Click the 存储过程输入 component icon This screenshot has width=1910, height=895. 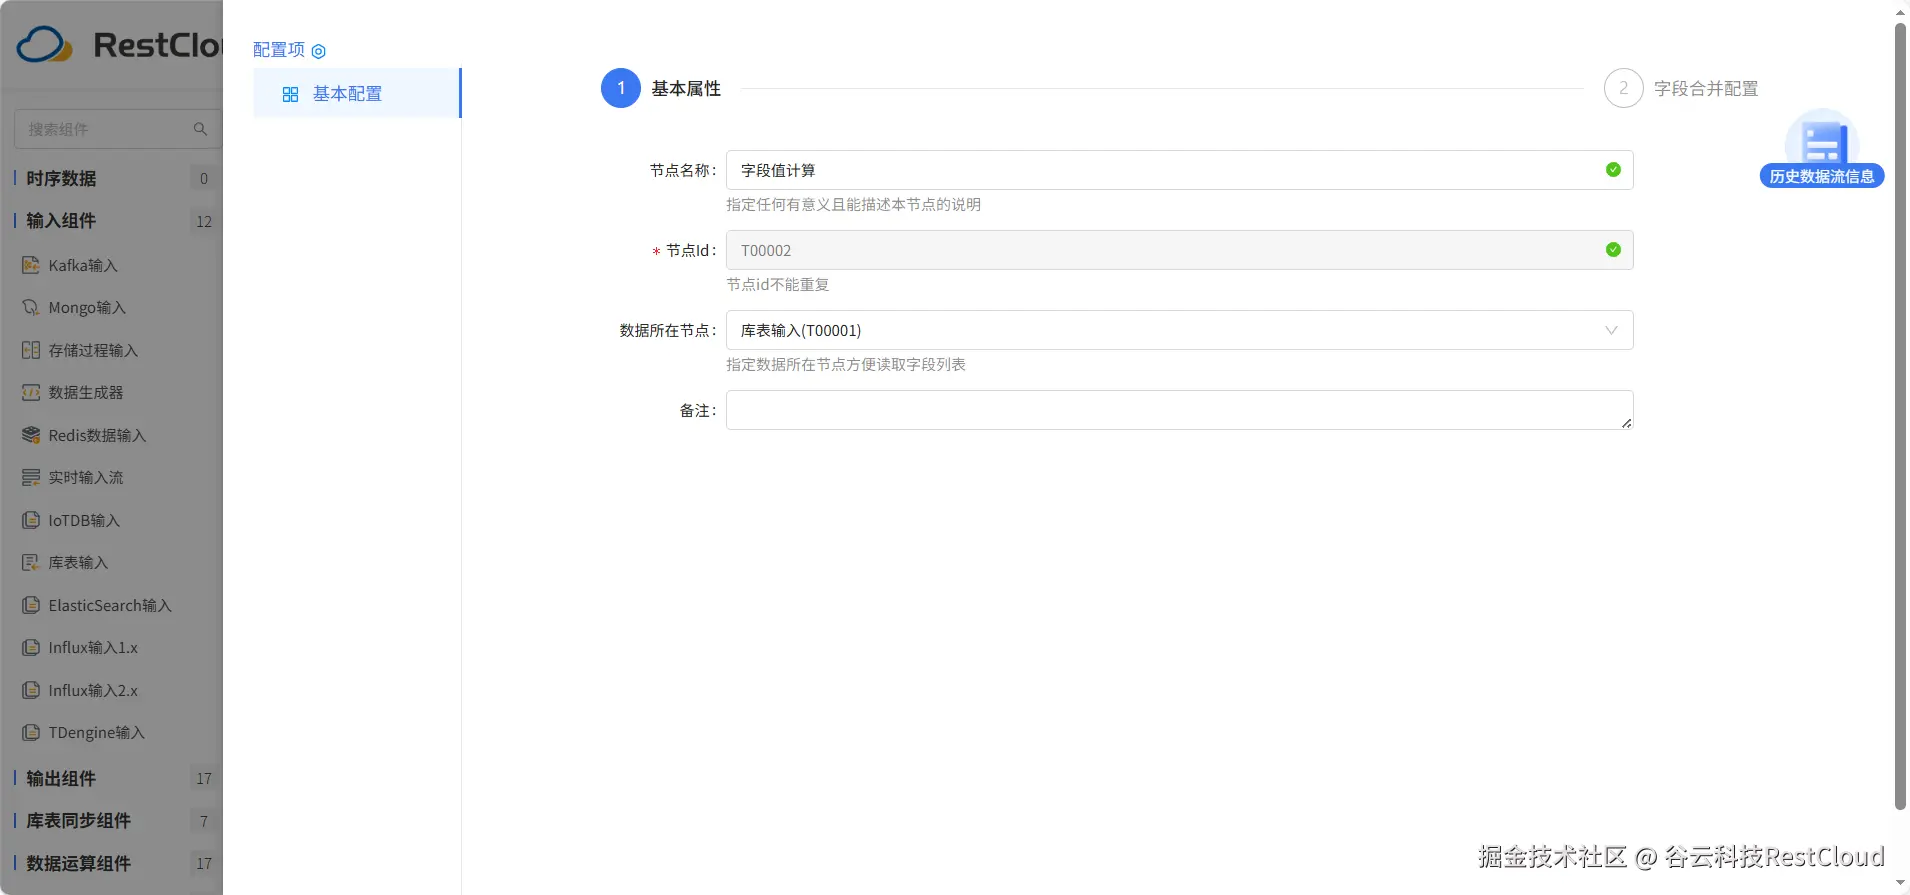tap(31, 350)
